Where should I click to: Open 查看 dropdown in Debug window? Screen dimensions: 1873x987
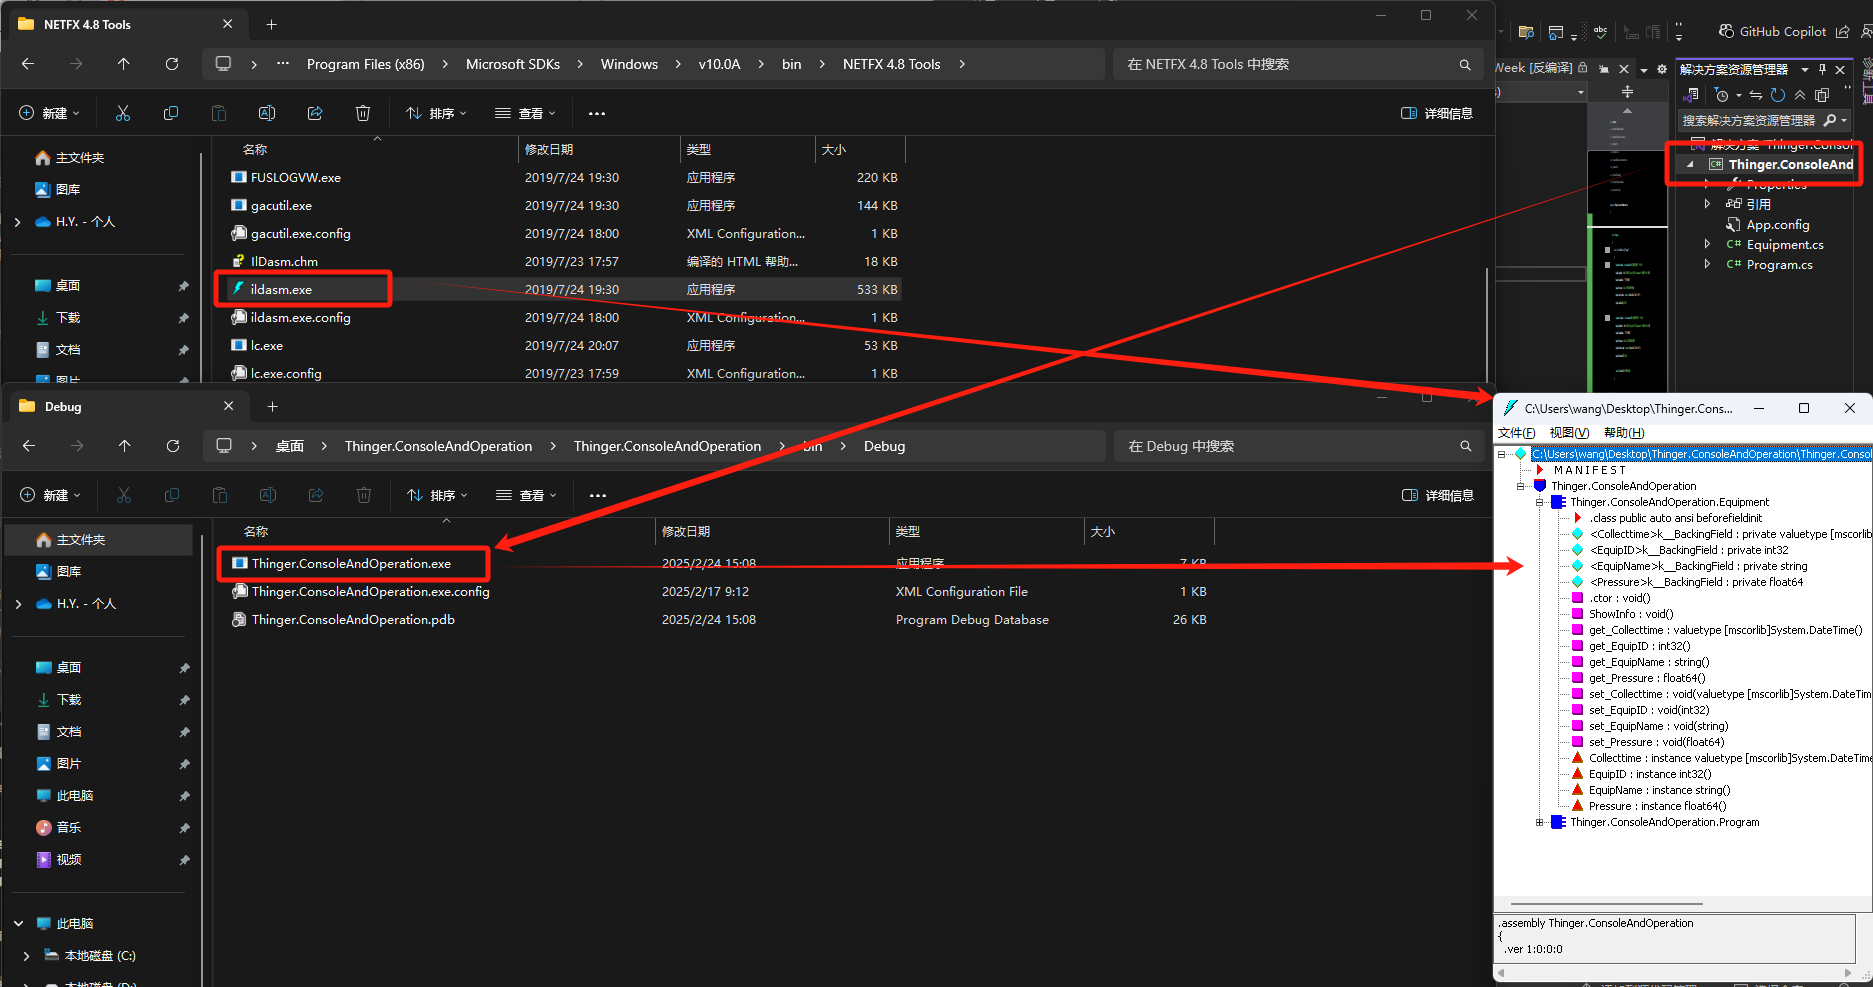tap(526, 495)
